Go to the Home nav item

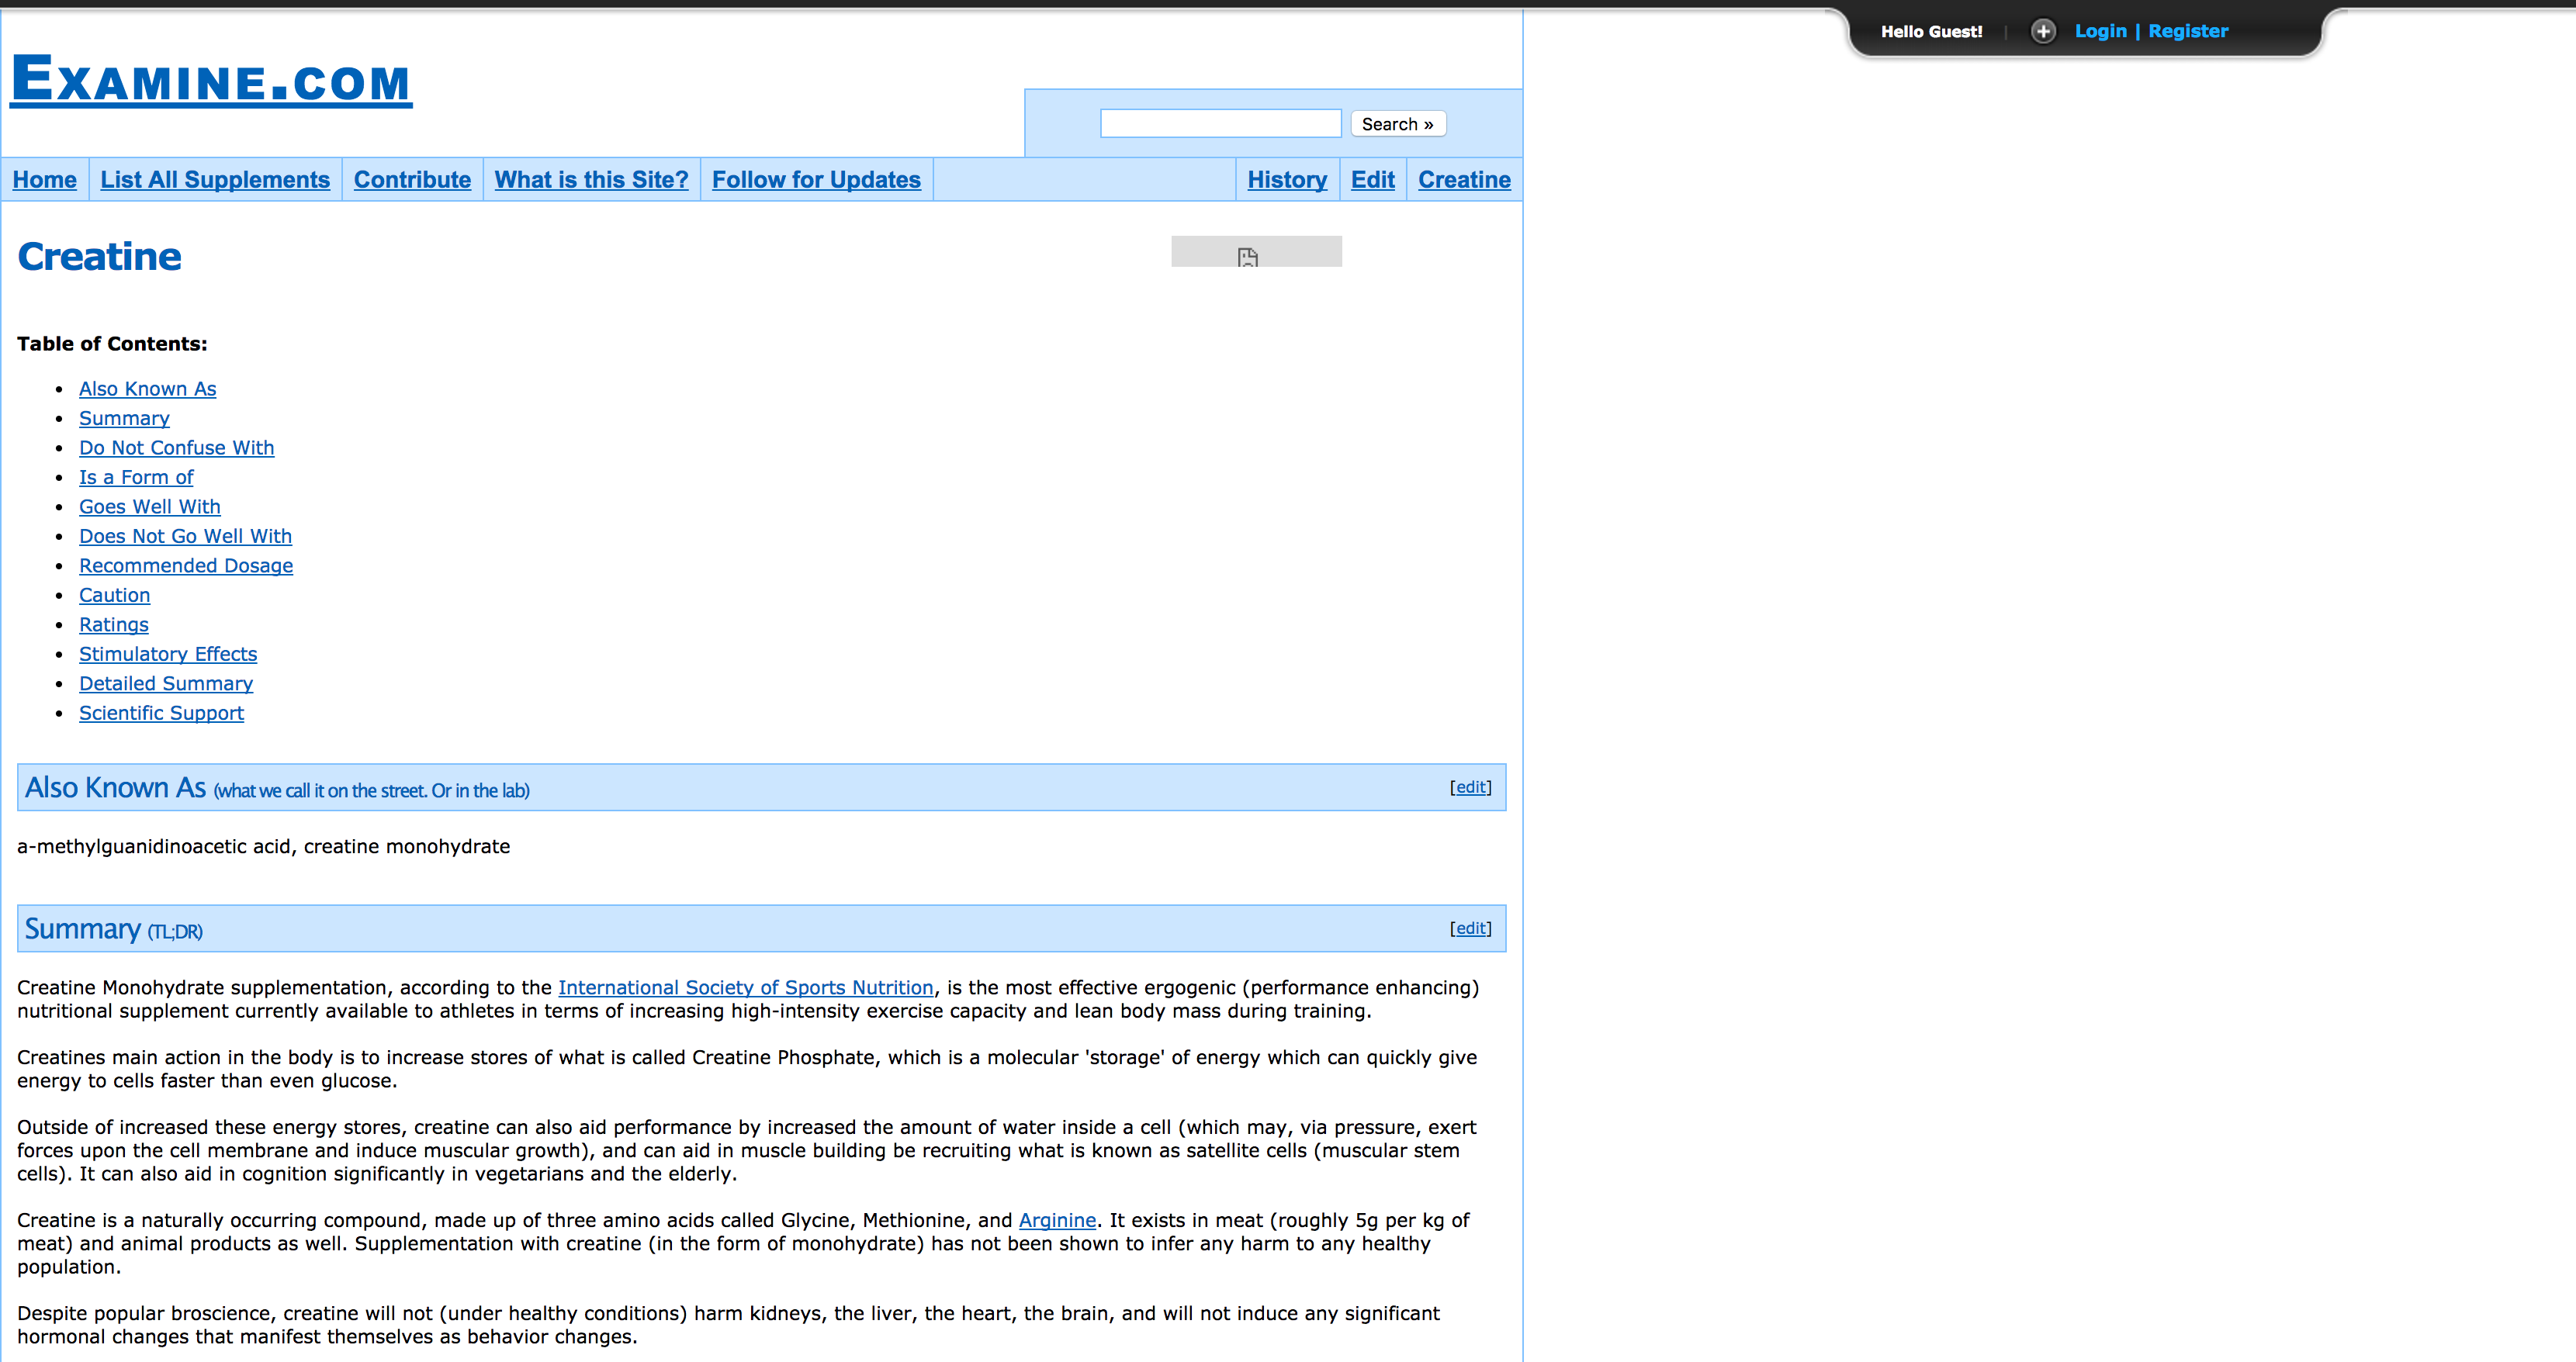45,180
